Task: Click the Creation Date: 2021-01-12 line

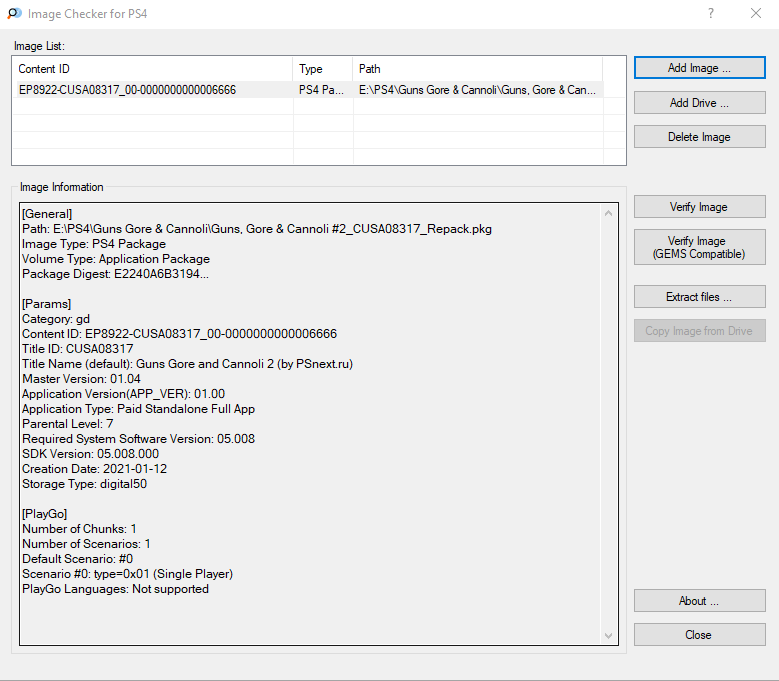Action: pos(94,468)
